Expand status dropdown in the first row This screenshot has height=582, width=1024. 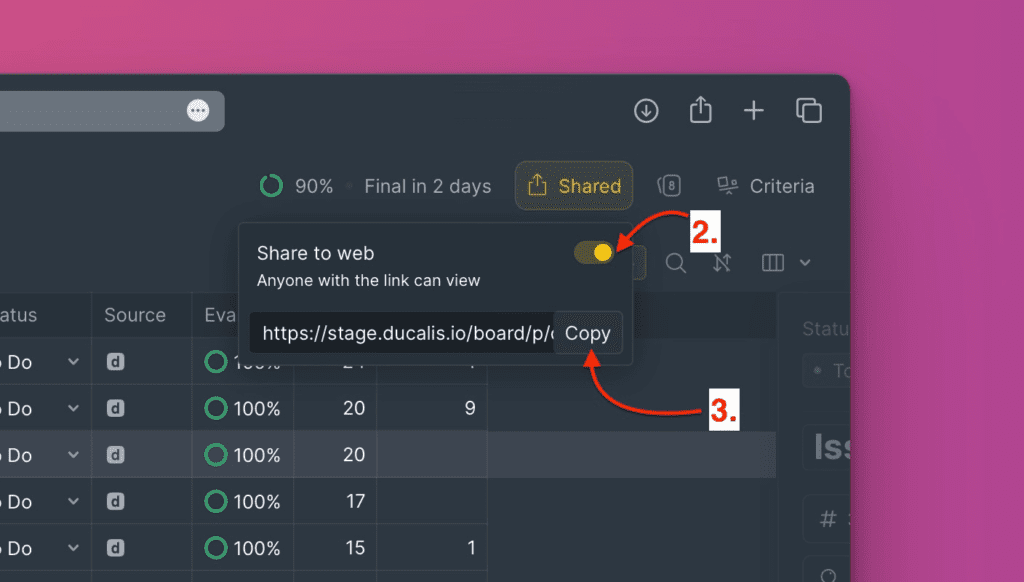[73, 362]
